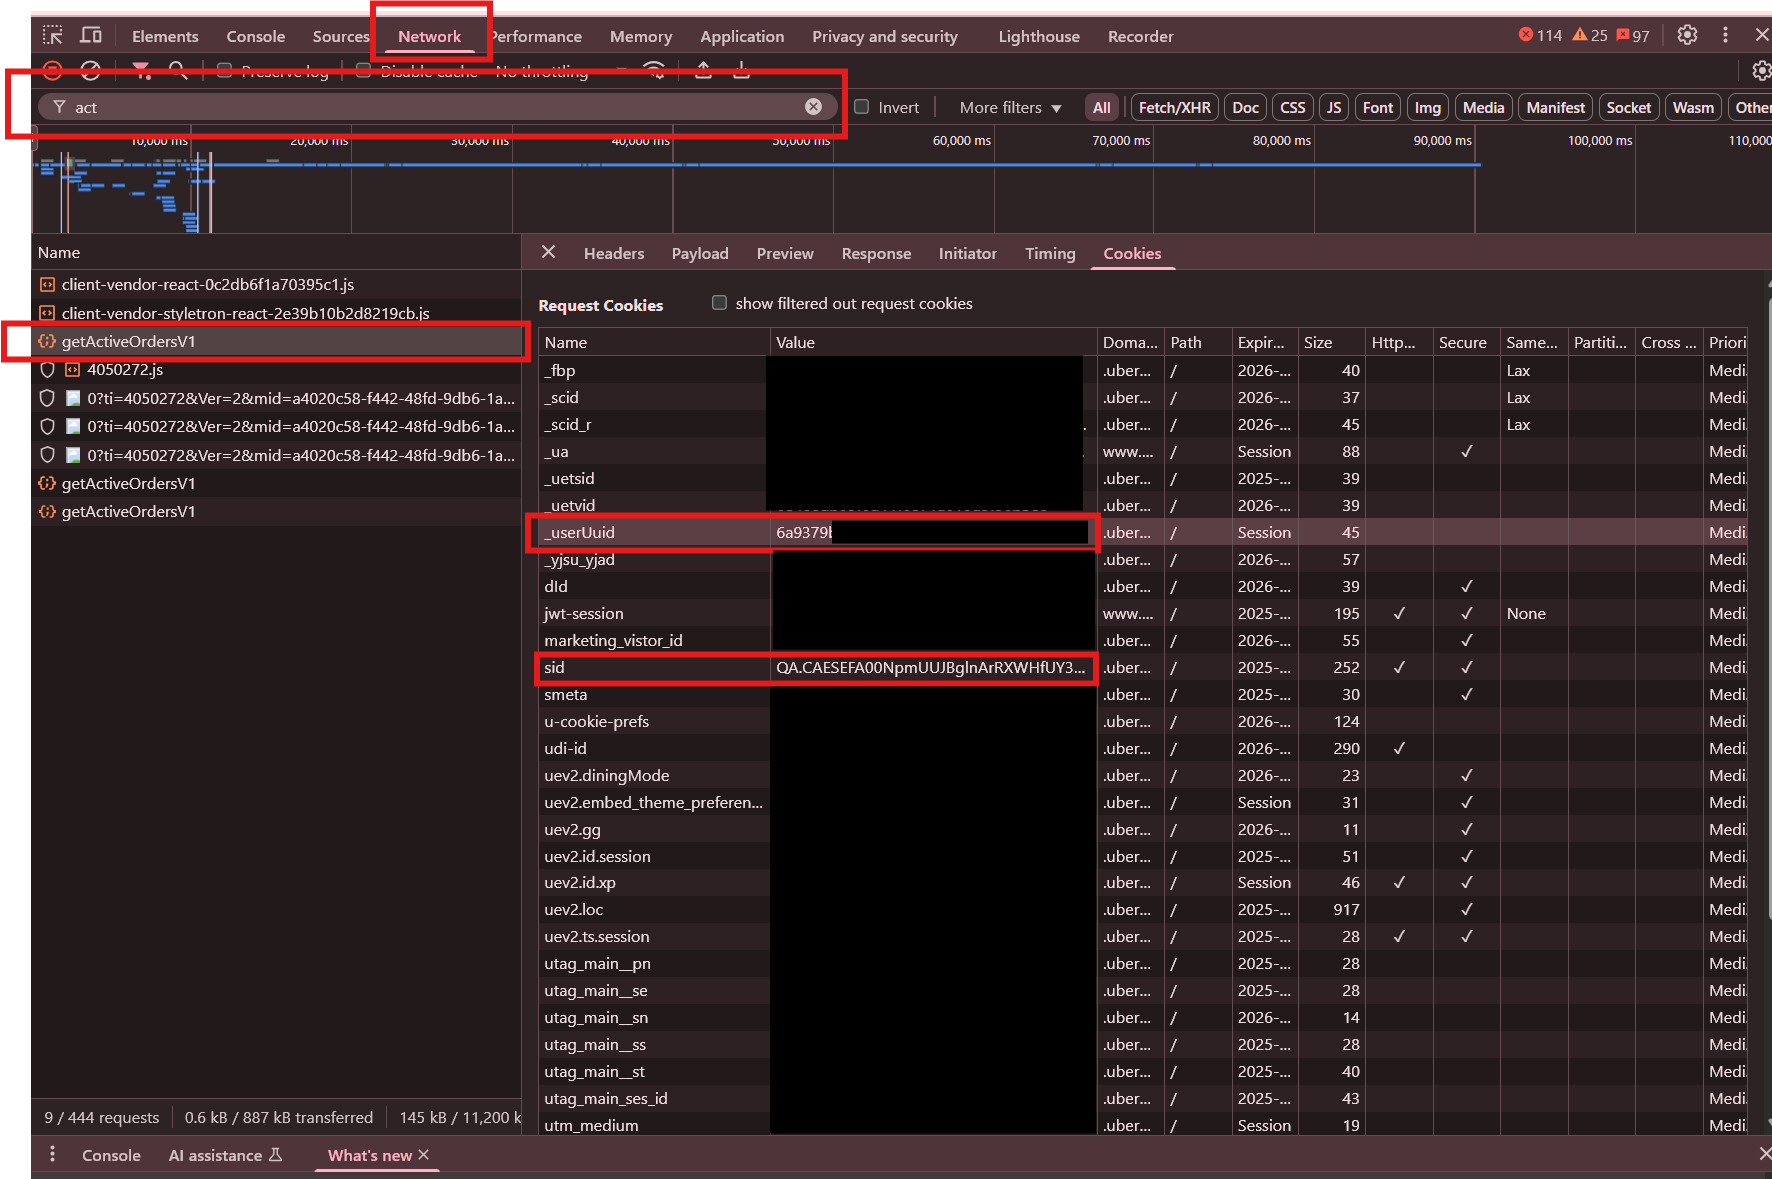Image resolution: width=1772 pixels, height=1179 pixels.
Task: Open the drawer three-dot menu
Action: (52, 1155)
